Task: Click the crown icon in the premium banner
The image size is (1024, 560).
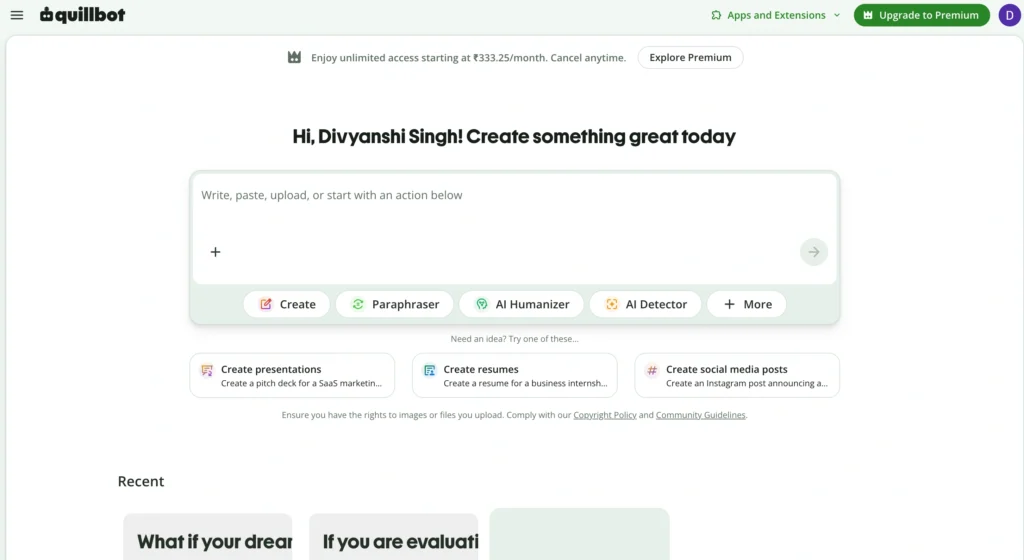Action: 295,57
